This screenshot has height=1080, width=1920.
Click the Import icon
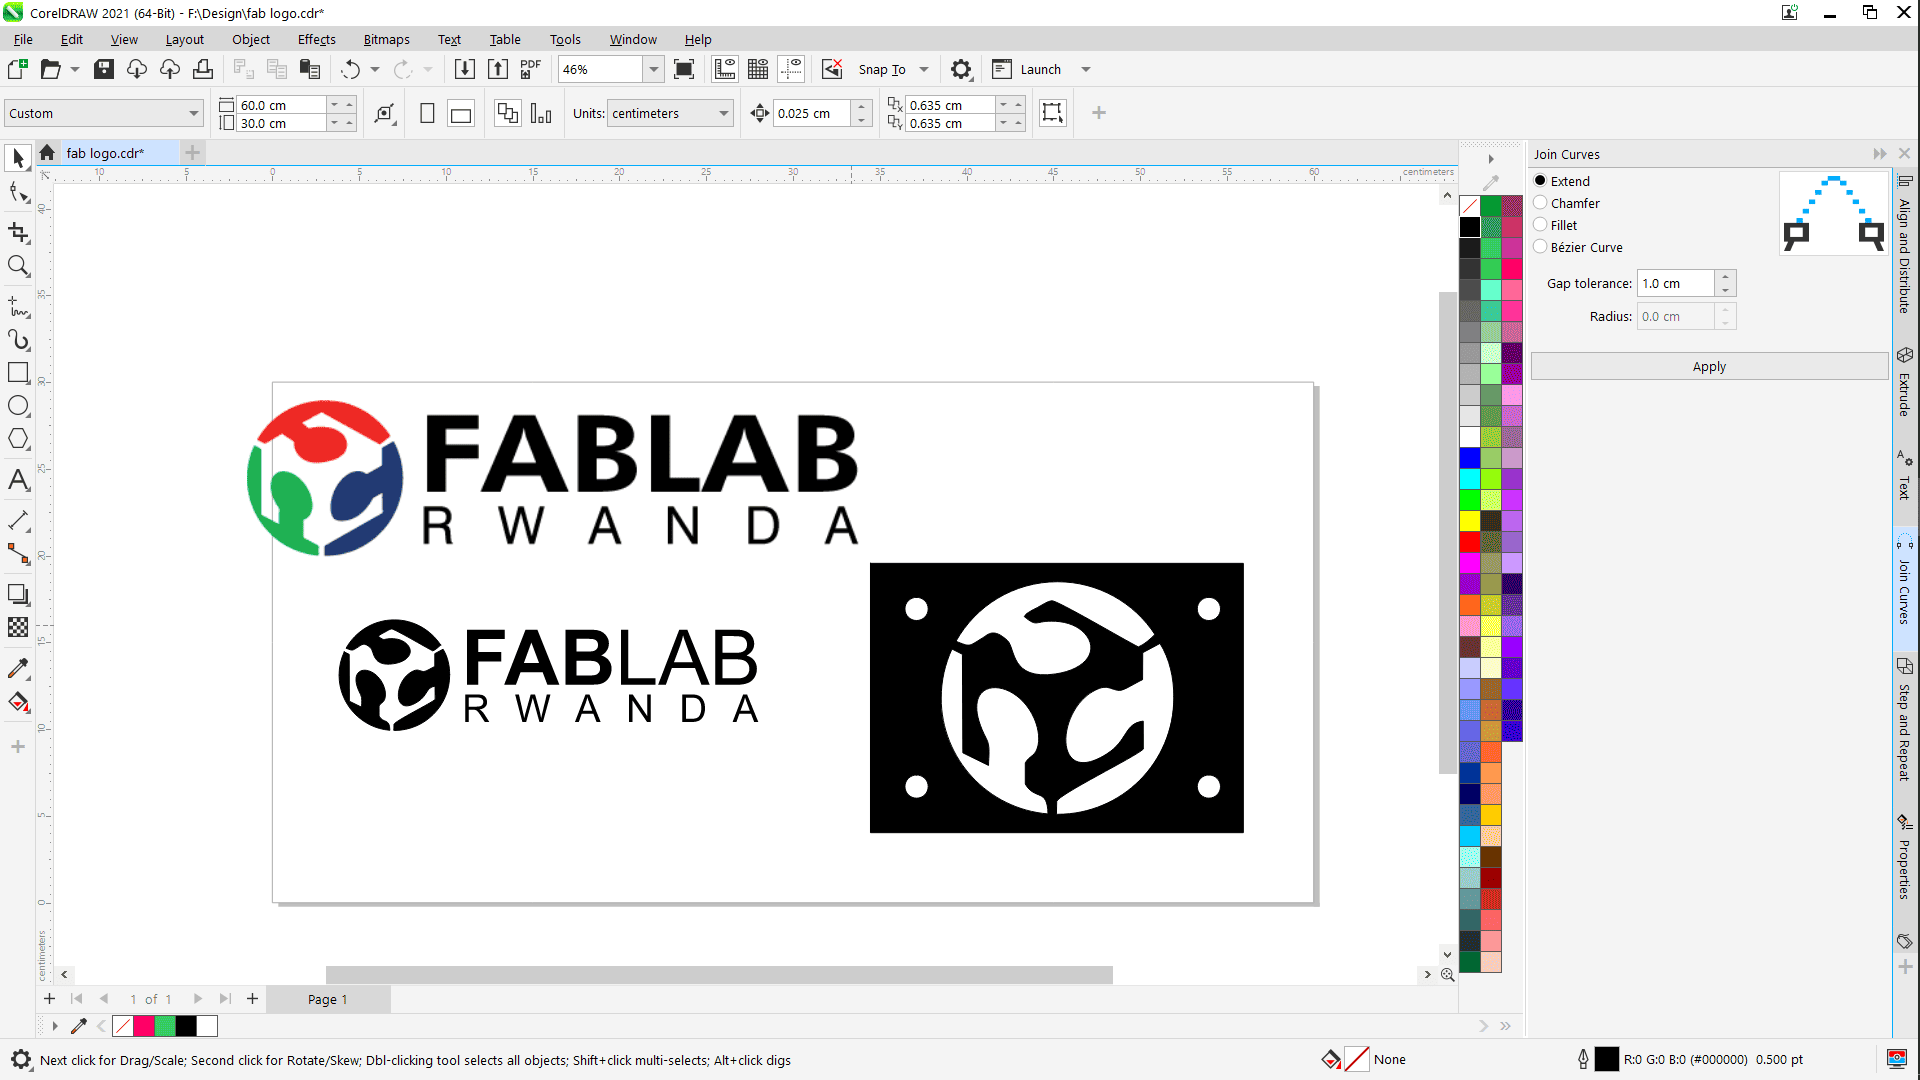click(x=464, y=69)
